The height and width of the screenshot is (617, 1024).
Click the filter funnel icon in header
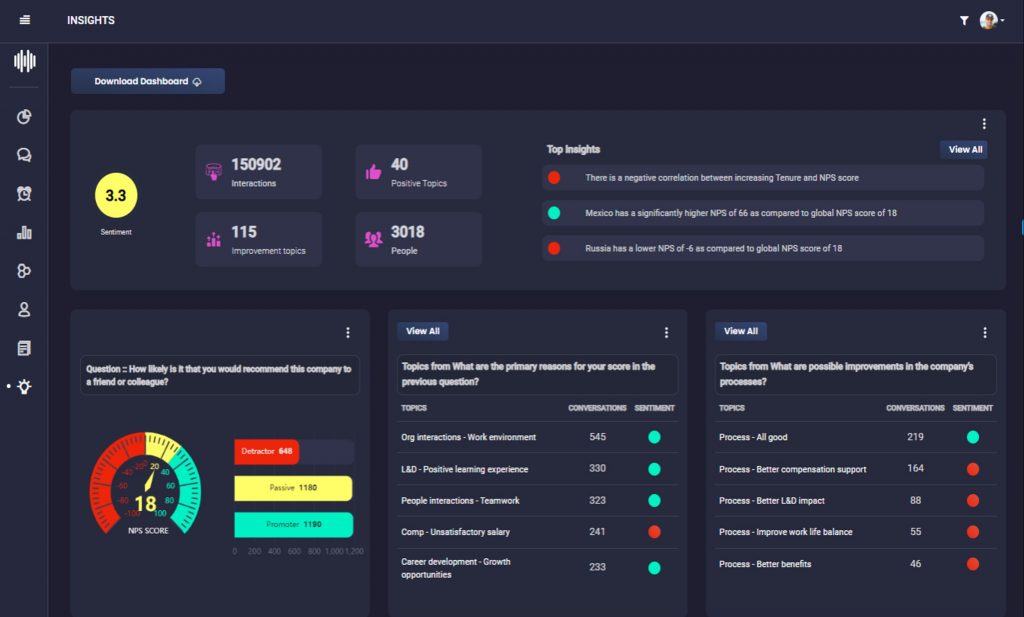click(x=964, y=20)
